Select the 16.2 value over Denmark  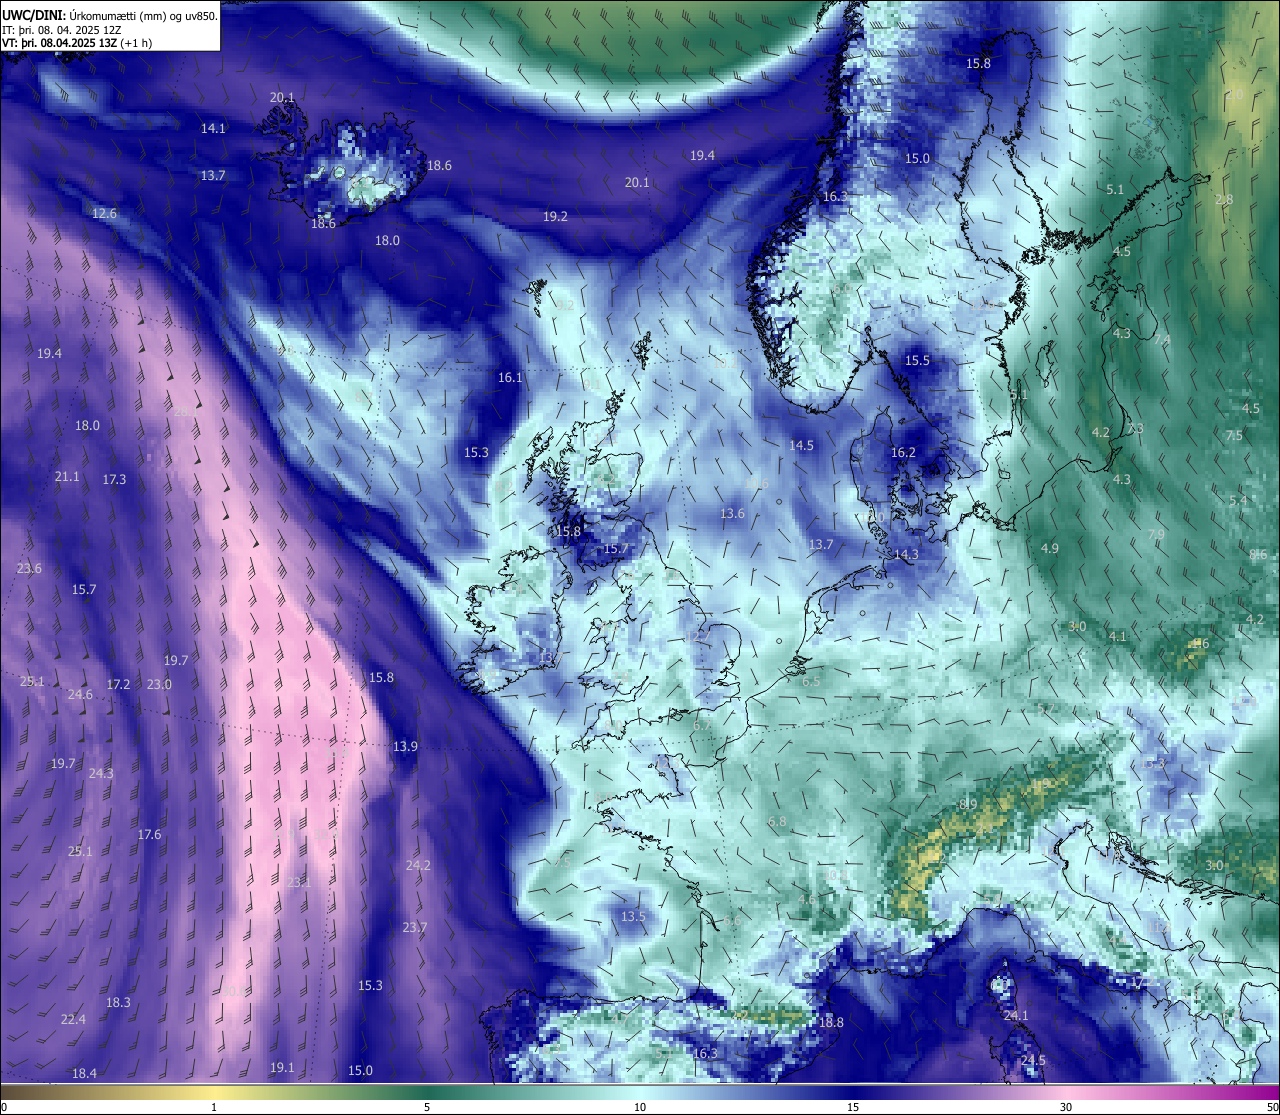(x=903, y=452)
